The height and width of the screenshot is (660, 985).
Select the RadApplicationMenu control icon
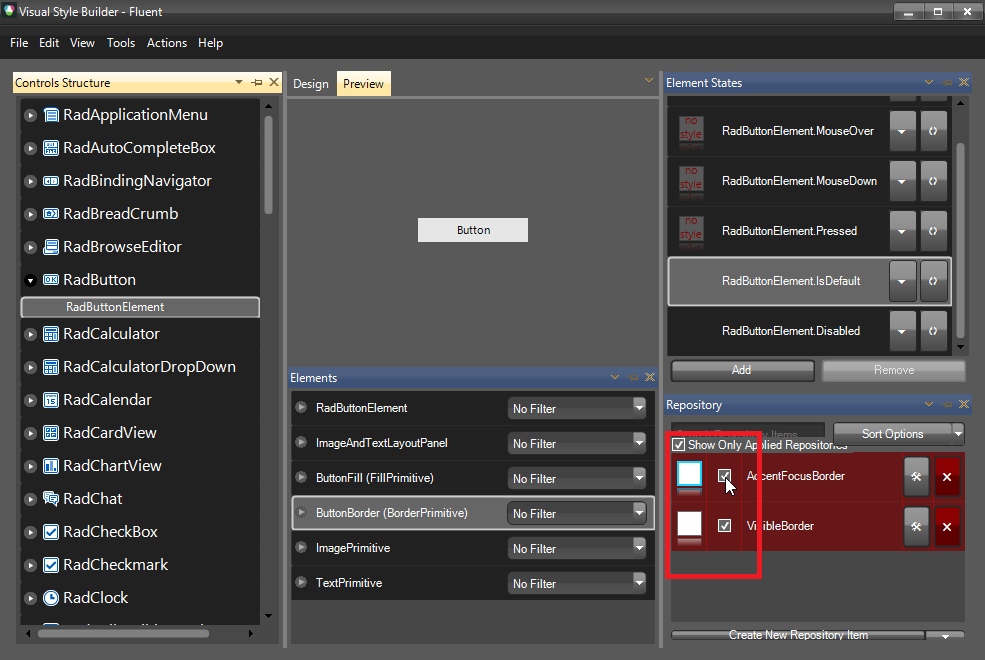coord(52,114)
